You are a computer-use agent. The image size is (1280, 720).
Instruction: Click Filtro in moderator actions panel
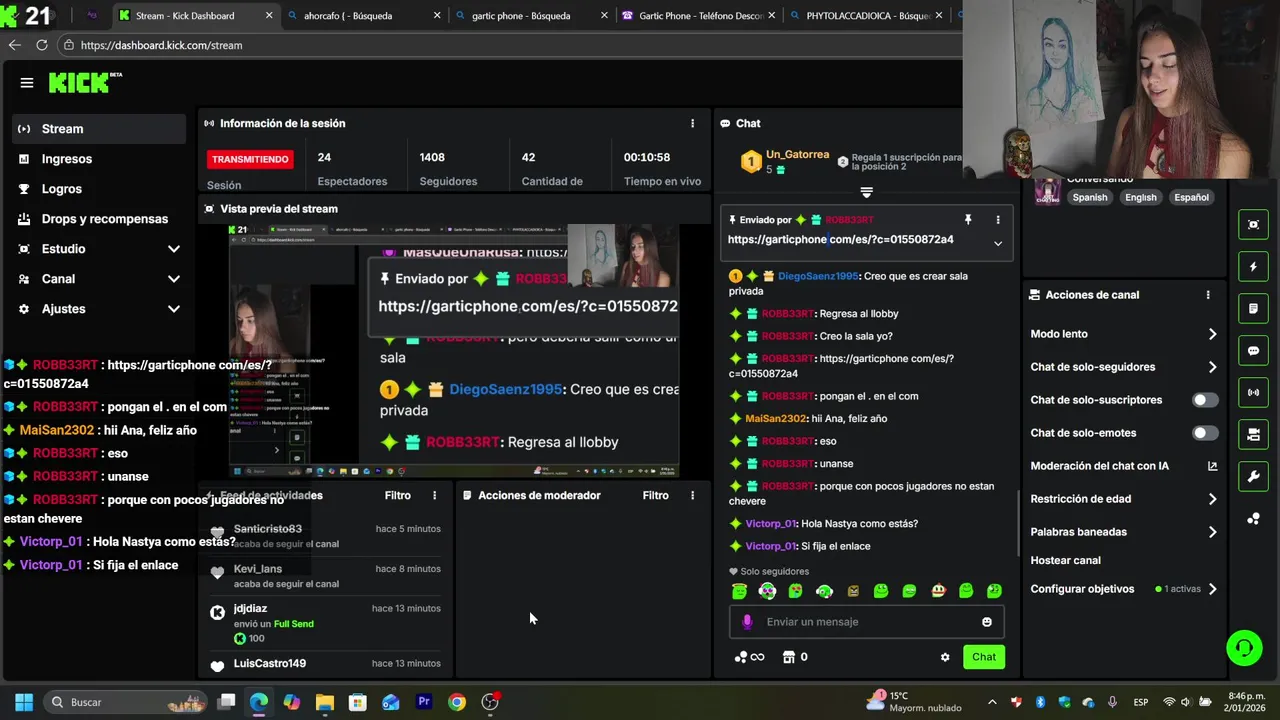(655, 495)
